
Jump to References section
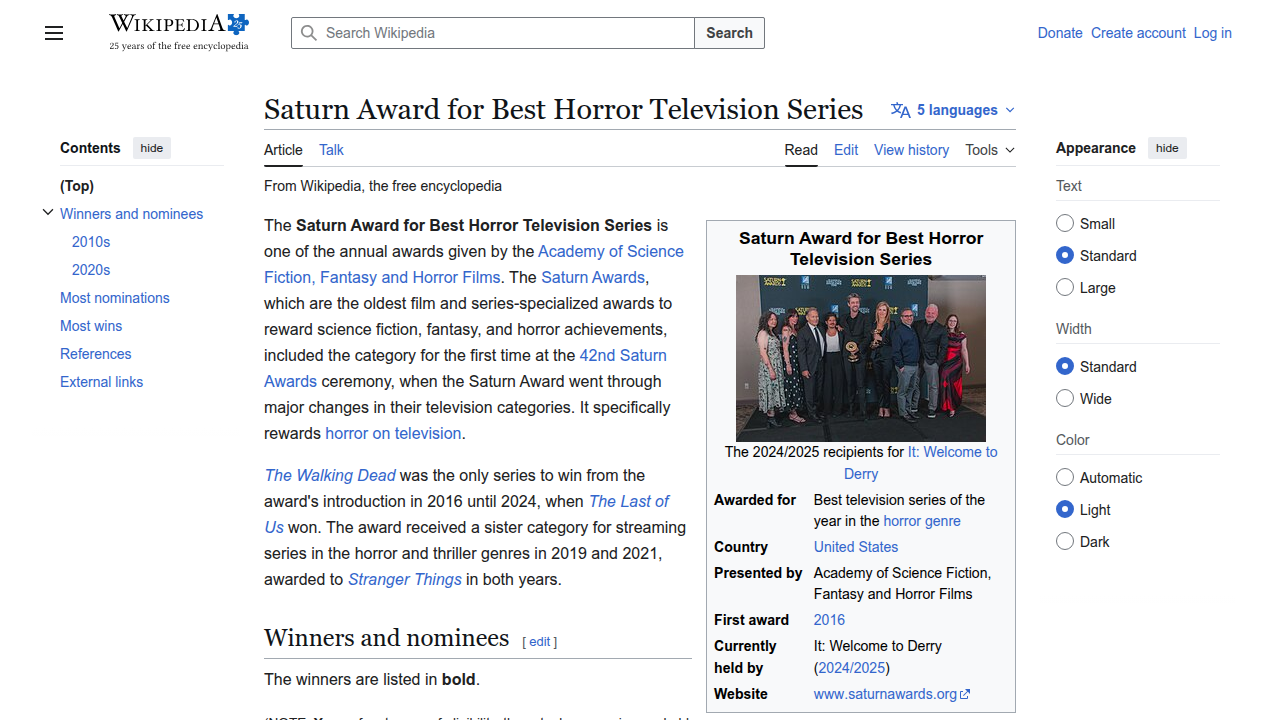(96, 354)
